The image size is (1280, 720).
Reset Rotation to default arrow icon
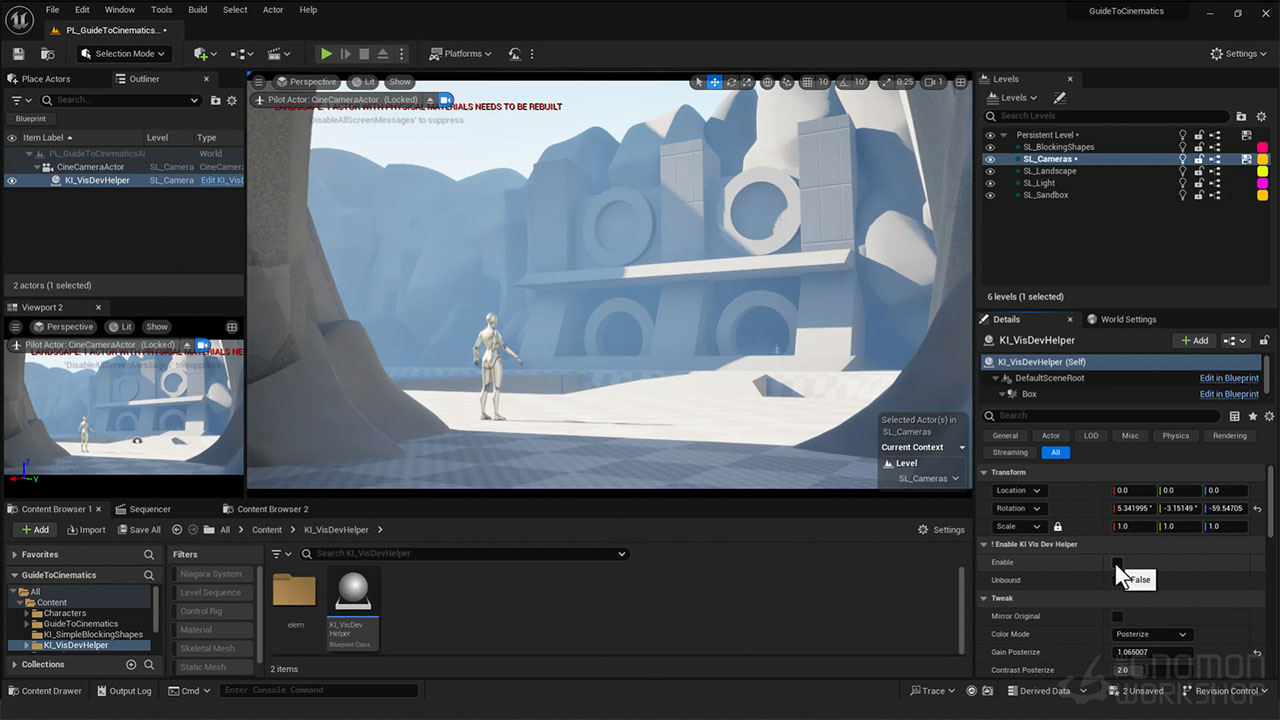pos(1257,509)
